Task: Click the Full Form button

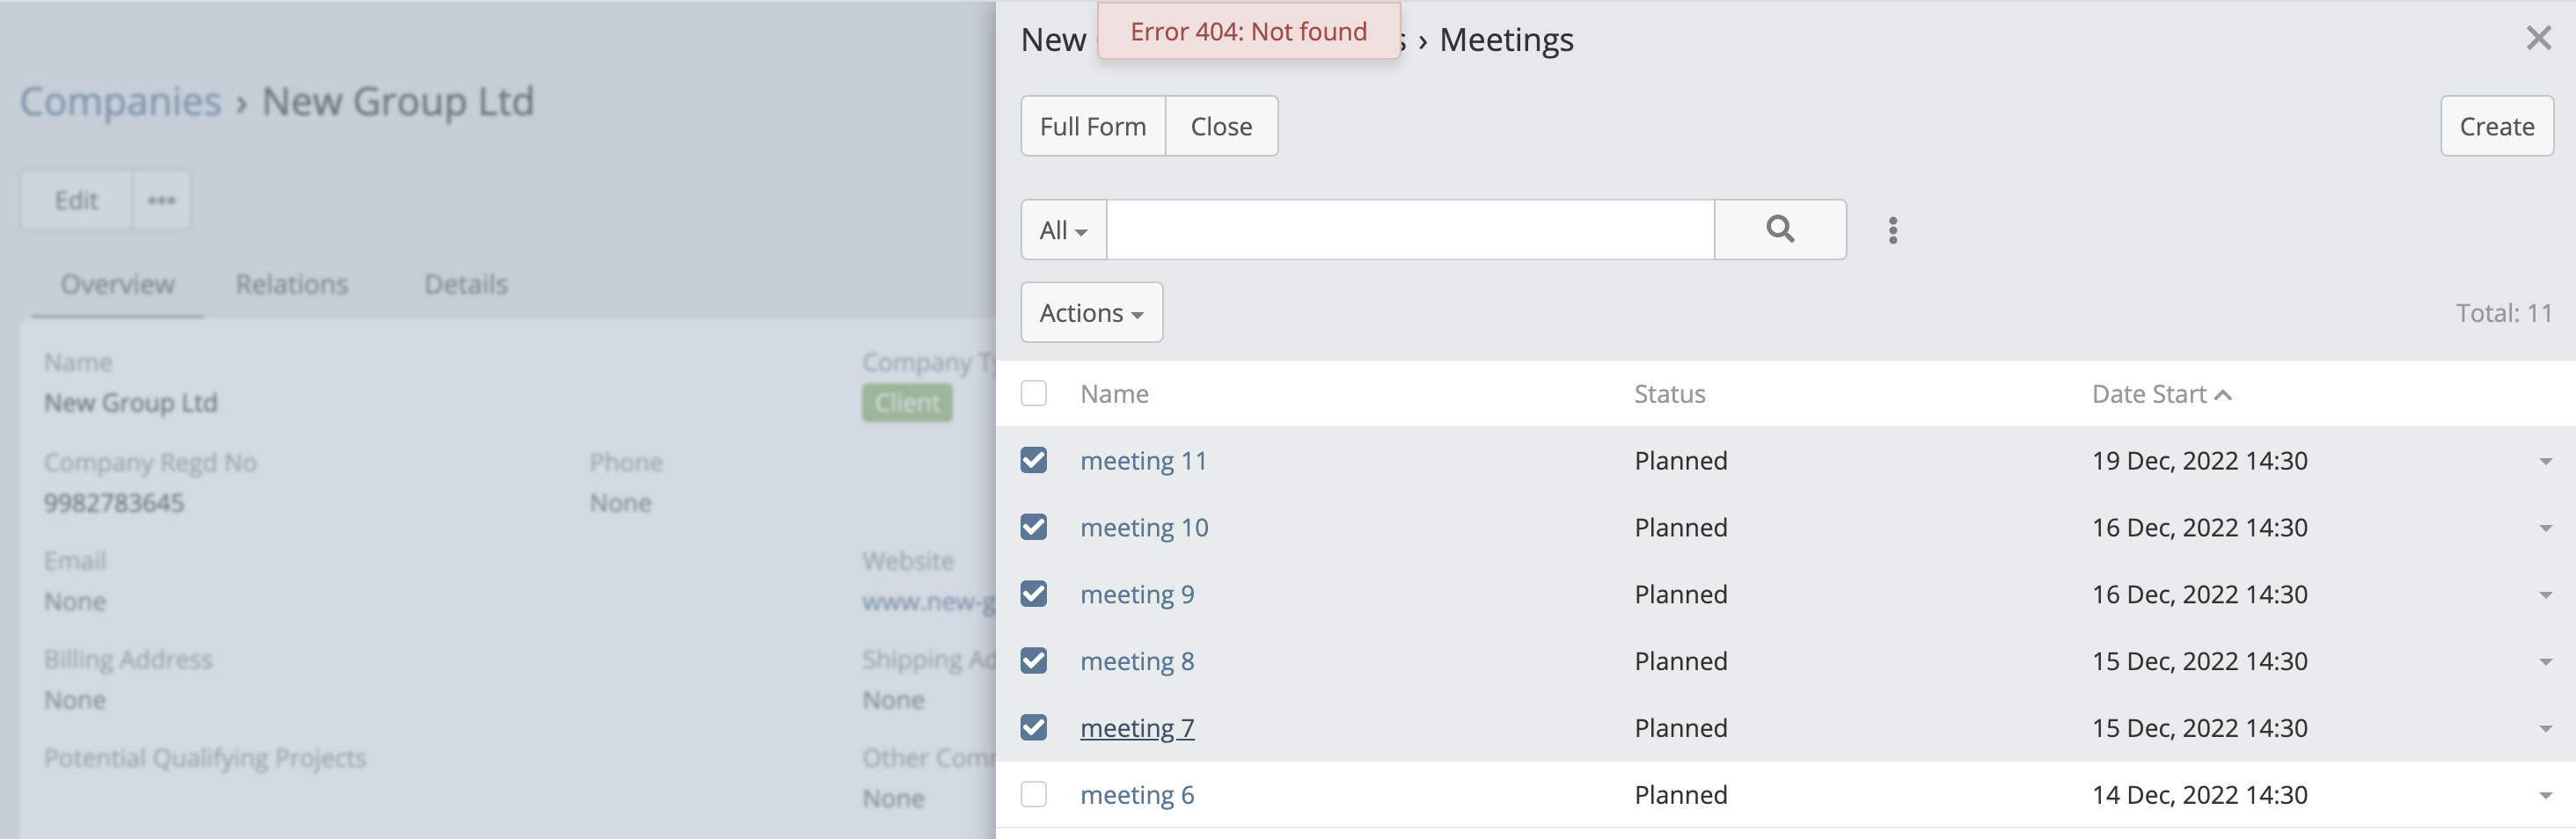Action: 1092,126
